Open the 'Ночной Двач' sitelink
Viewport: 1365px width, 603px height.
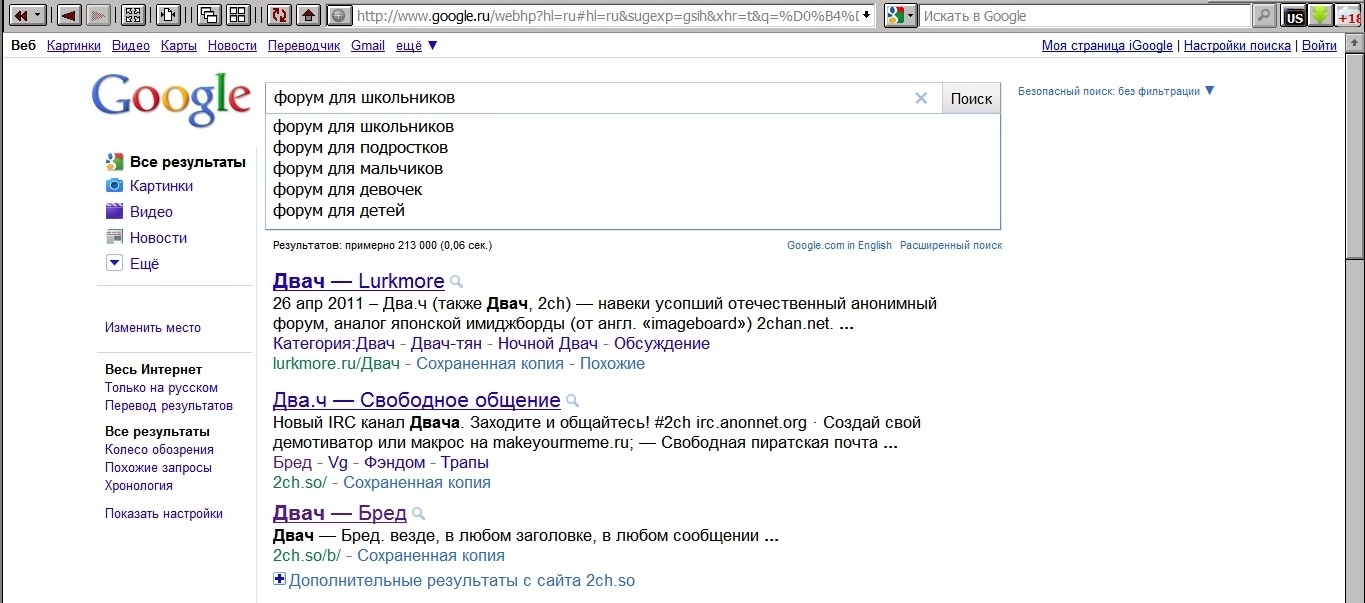tap(548, 344)
